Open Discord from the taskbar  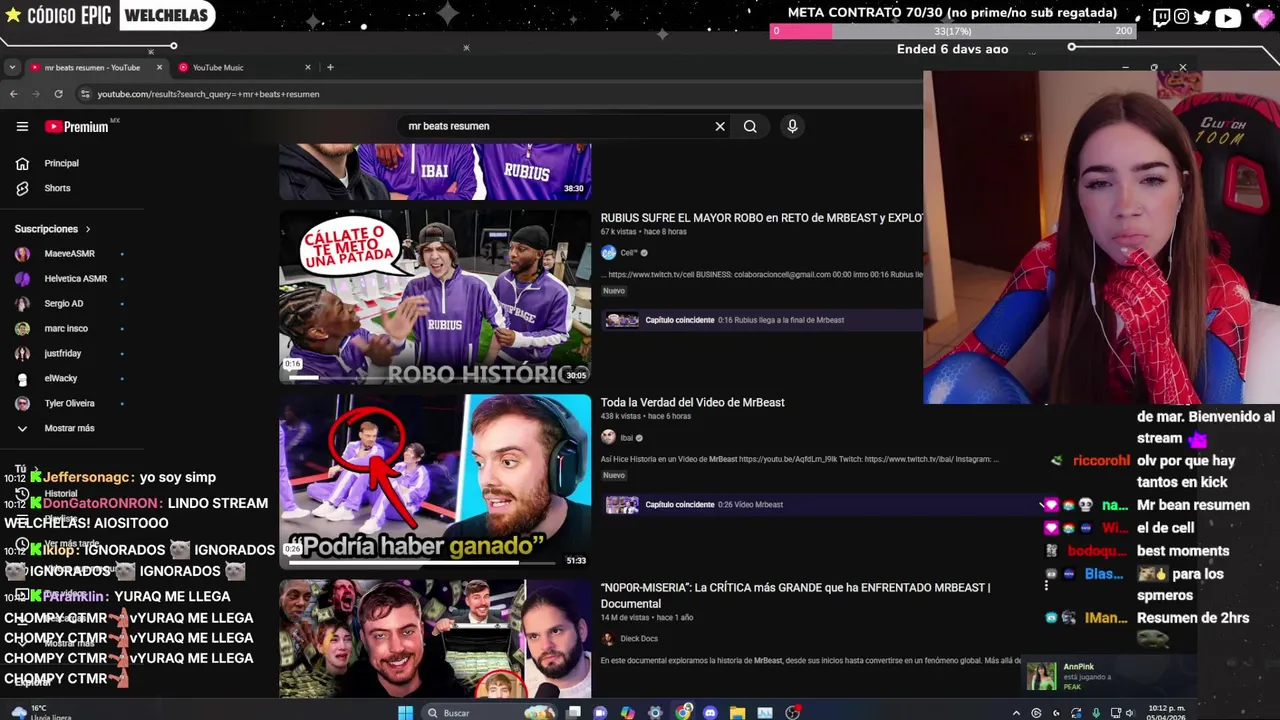[x=710, y=713]
